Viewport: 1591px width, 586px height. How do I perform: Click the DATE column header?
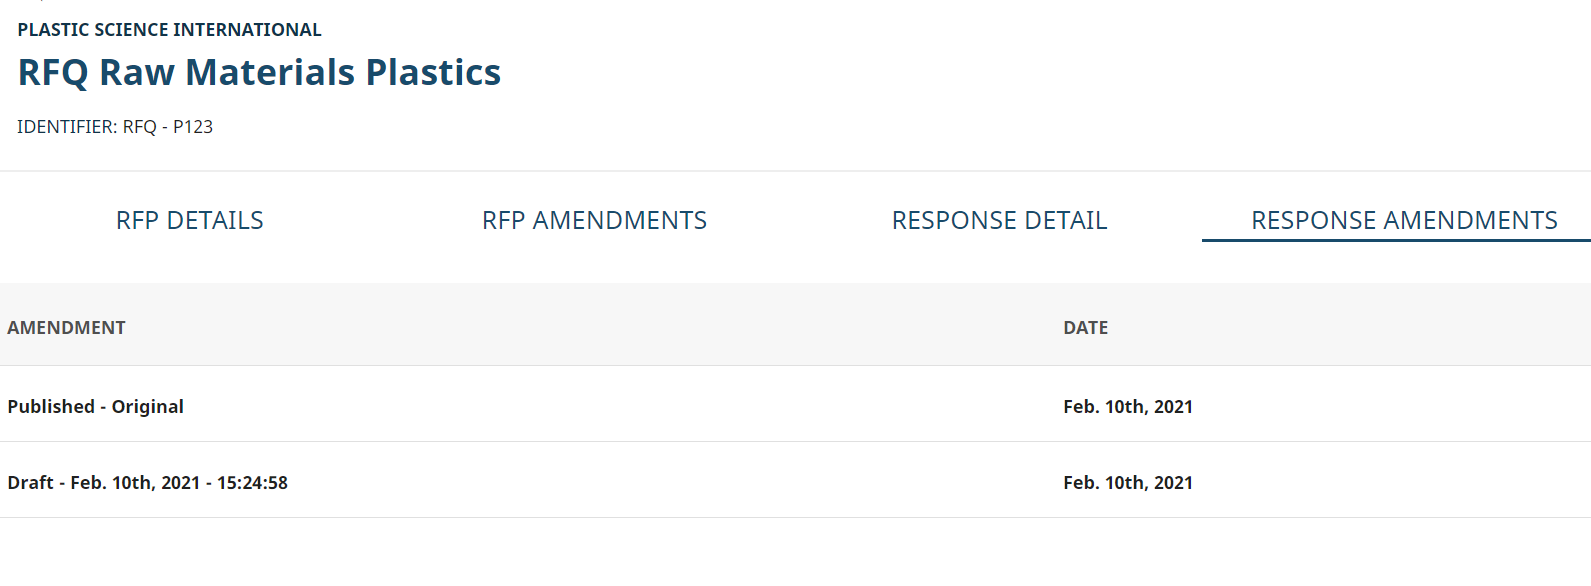[1085, 328]
